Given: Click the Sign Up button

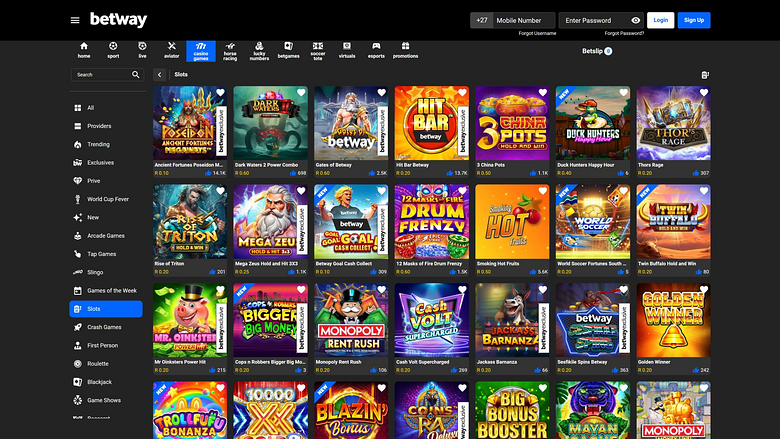Looking at the screenshot, I should pos(694,20).
